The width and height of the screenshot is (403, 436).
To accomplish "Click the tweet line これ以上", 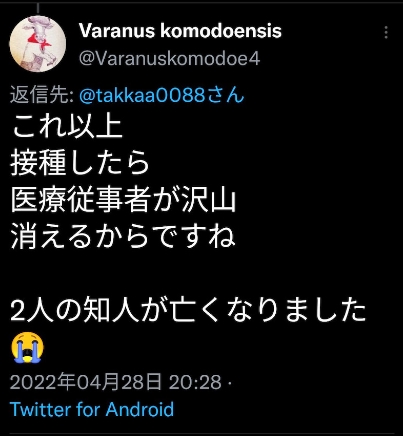I will 67,127.
